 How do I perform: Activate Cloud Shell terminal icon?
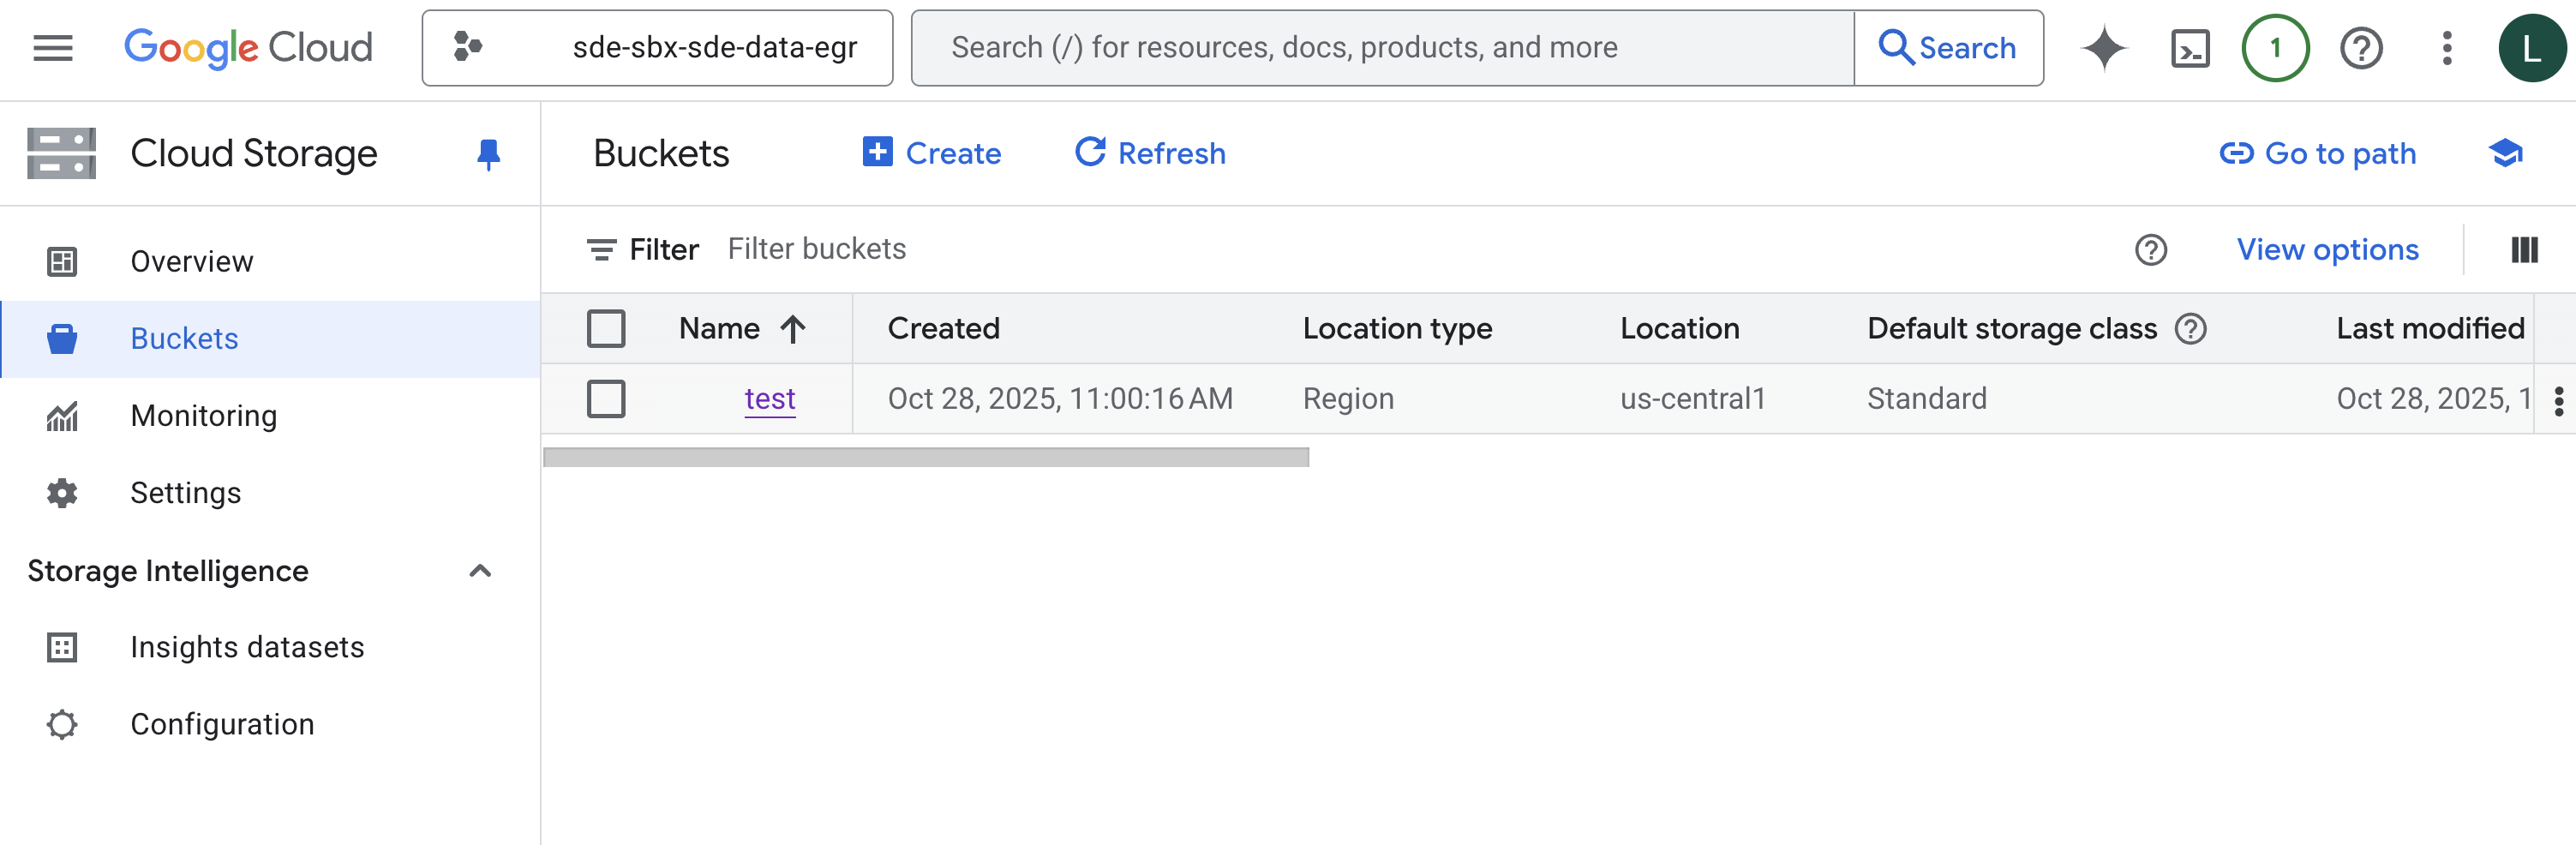2189,47
